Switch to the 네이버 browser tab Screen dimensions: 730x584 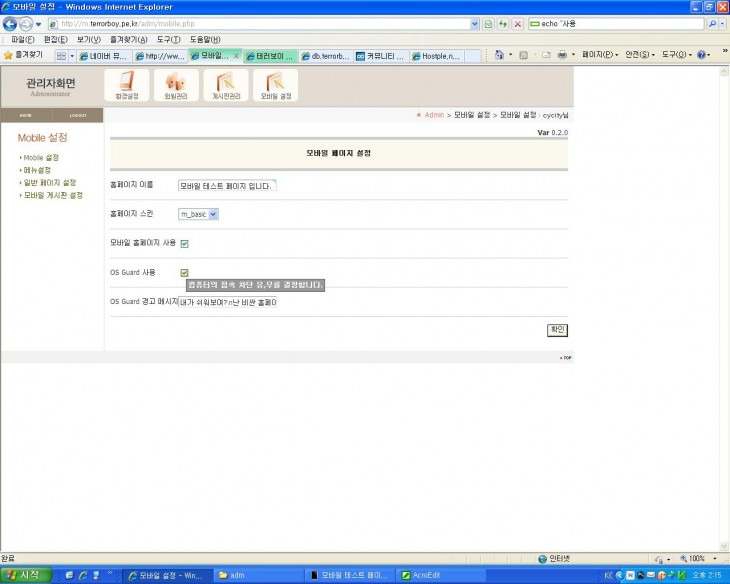(104, 56)
